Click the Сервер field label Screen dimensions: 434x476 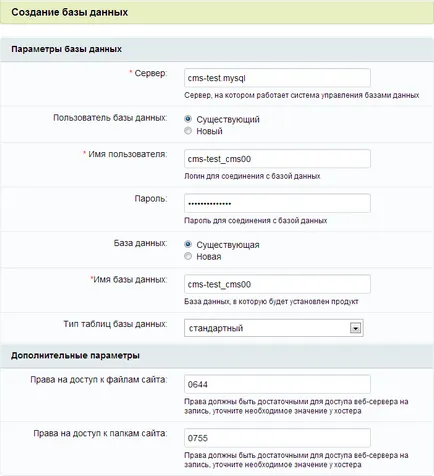tap(151, 73)
